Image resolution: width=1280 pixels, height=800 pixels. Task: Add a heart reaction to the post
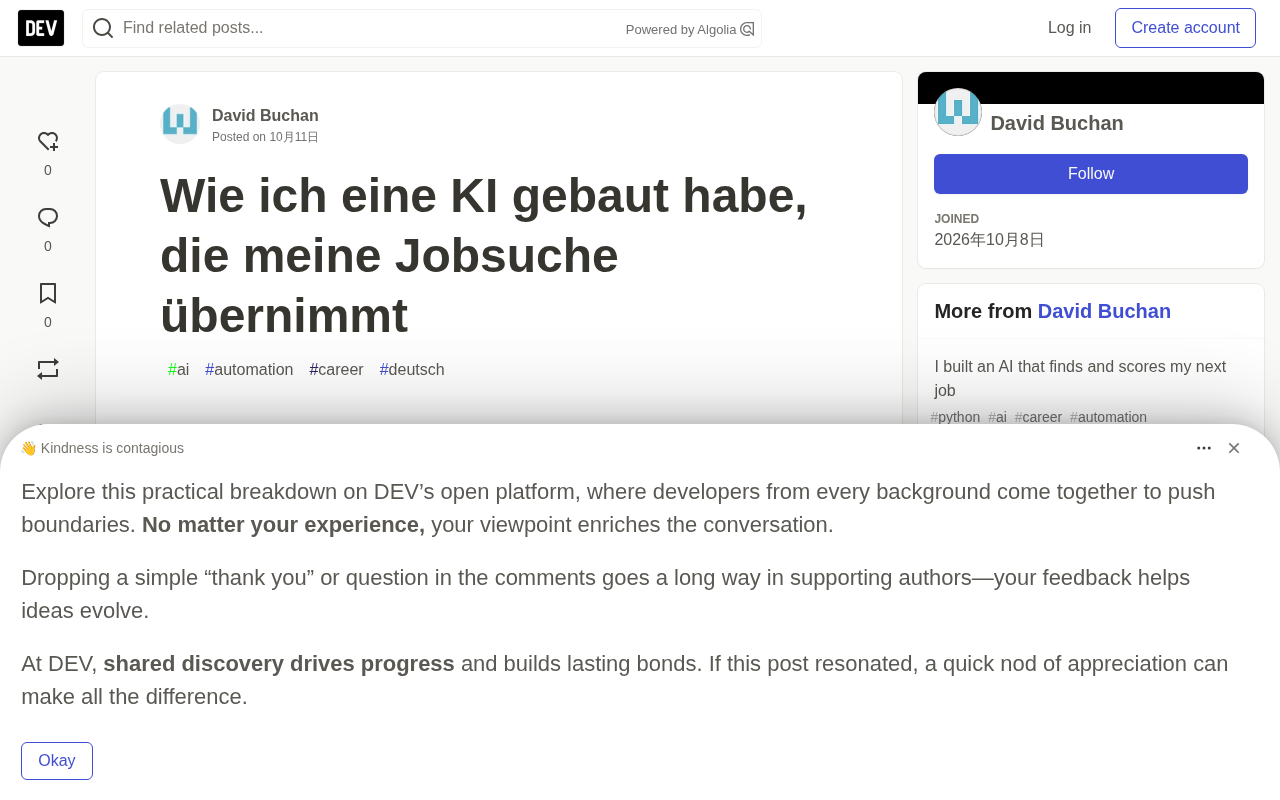48,142
